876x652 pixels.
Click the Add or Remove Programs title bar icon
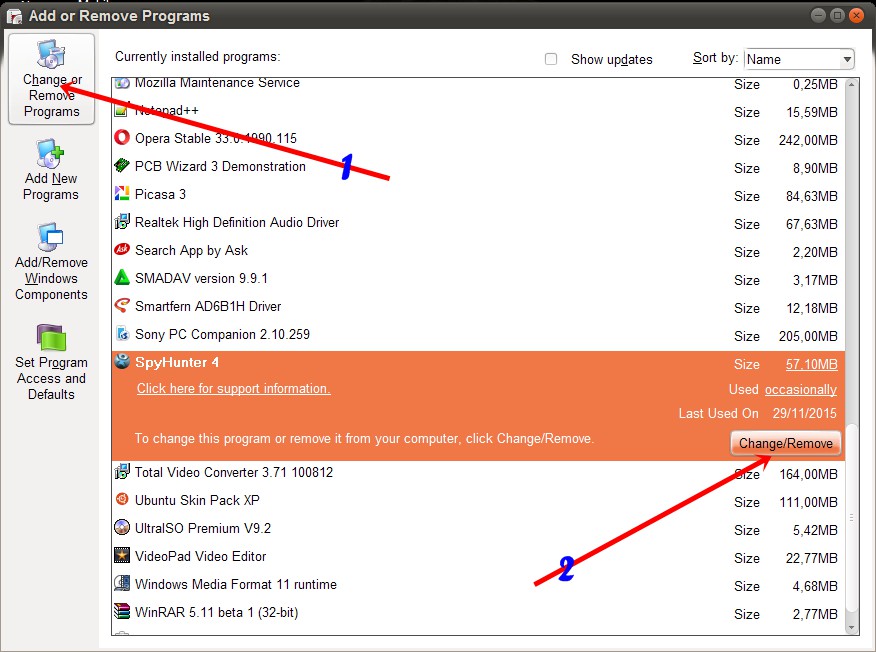pos(14,16)
